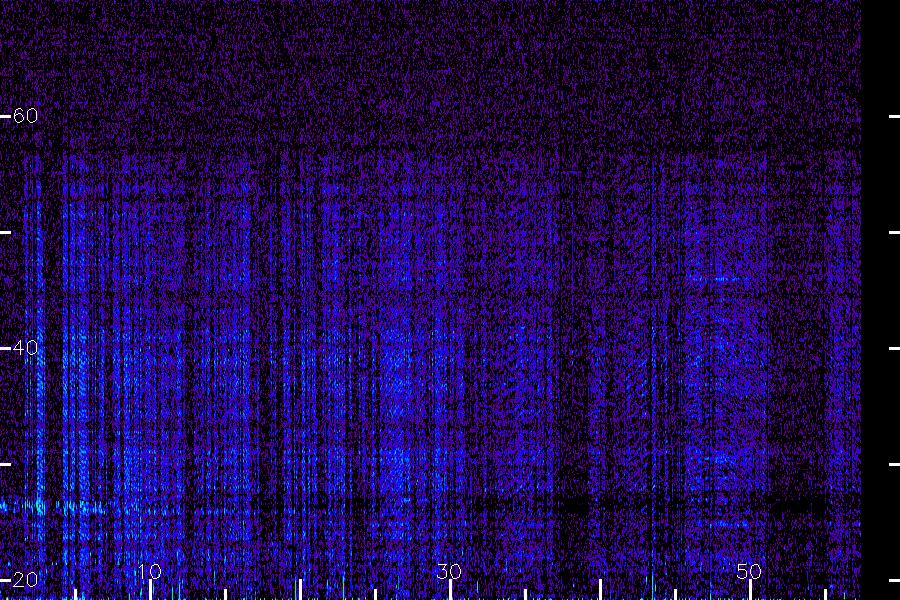Select the 10 label on the time axis
This screenshot has width=900, height=600.
coord(150,571)
